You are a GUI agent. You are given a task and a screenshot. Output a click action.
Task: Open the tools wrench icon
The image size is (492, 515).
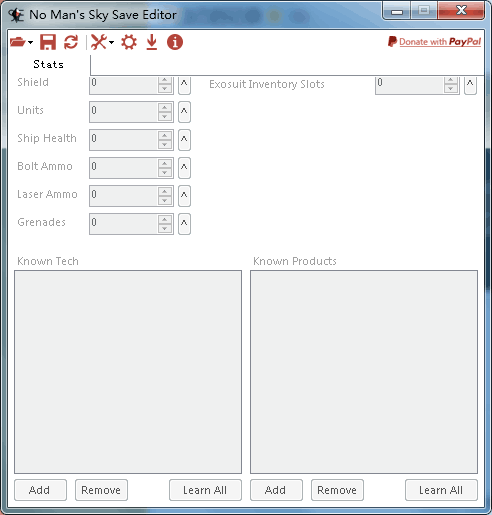99,42
